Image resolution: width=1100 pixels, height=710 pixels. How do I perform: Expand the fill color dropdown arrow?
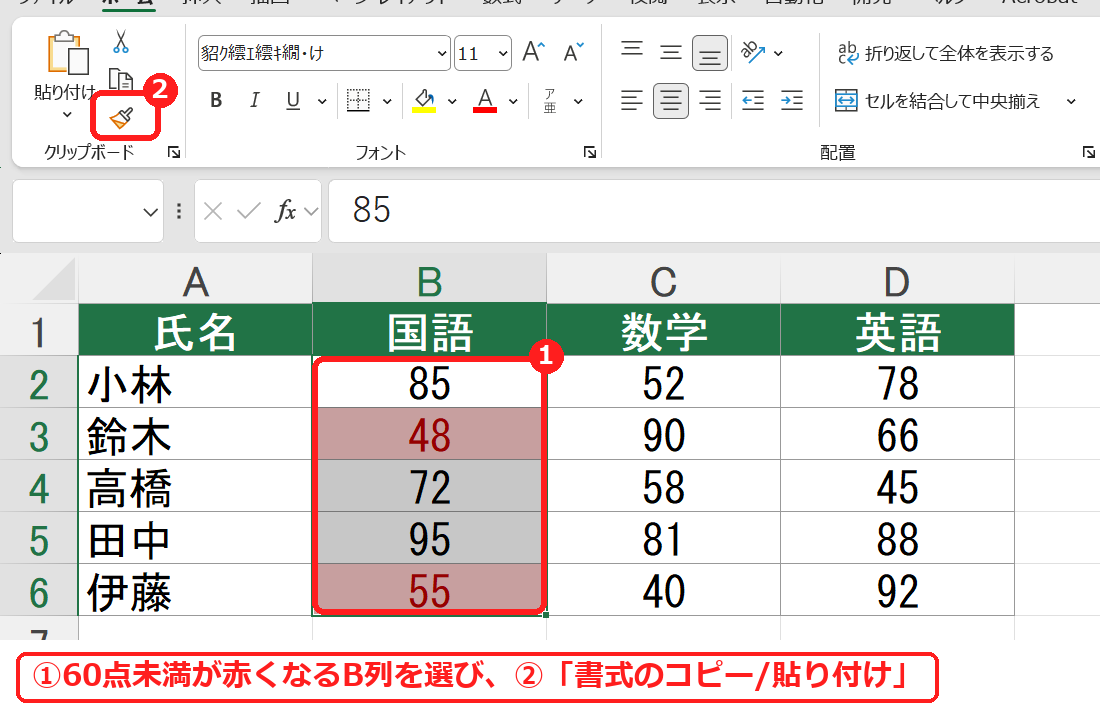pyautogui.click(x=452, y=102)
